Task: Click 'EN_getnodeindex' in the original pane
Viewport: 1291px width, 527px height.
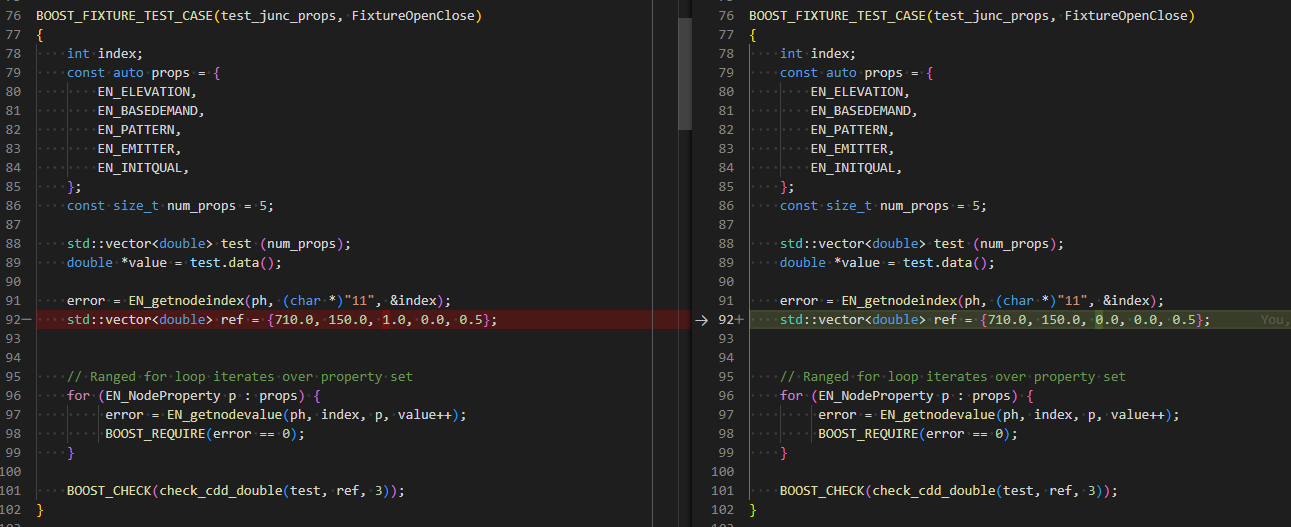Action: click(x=186, y=301)
